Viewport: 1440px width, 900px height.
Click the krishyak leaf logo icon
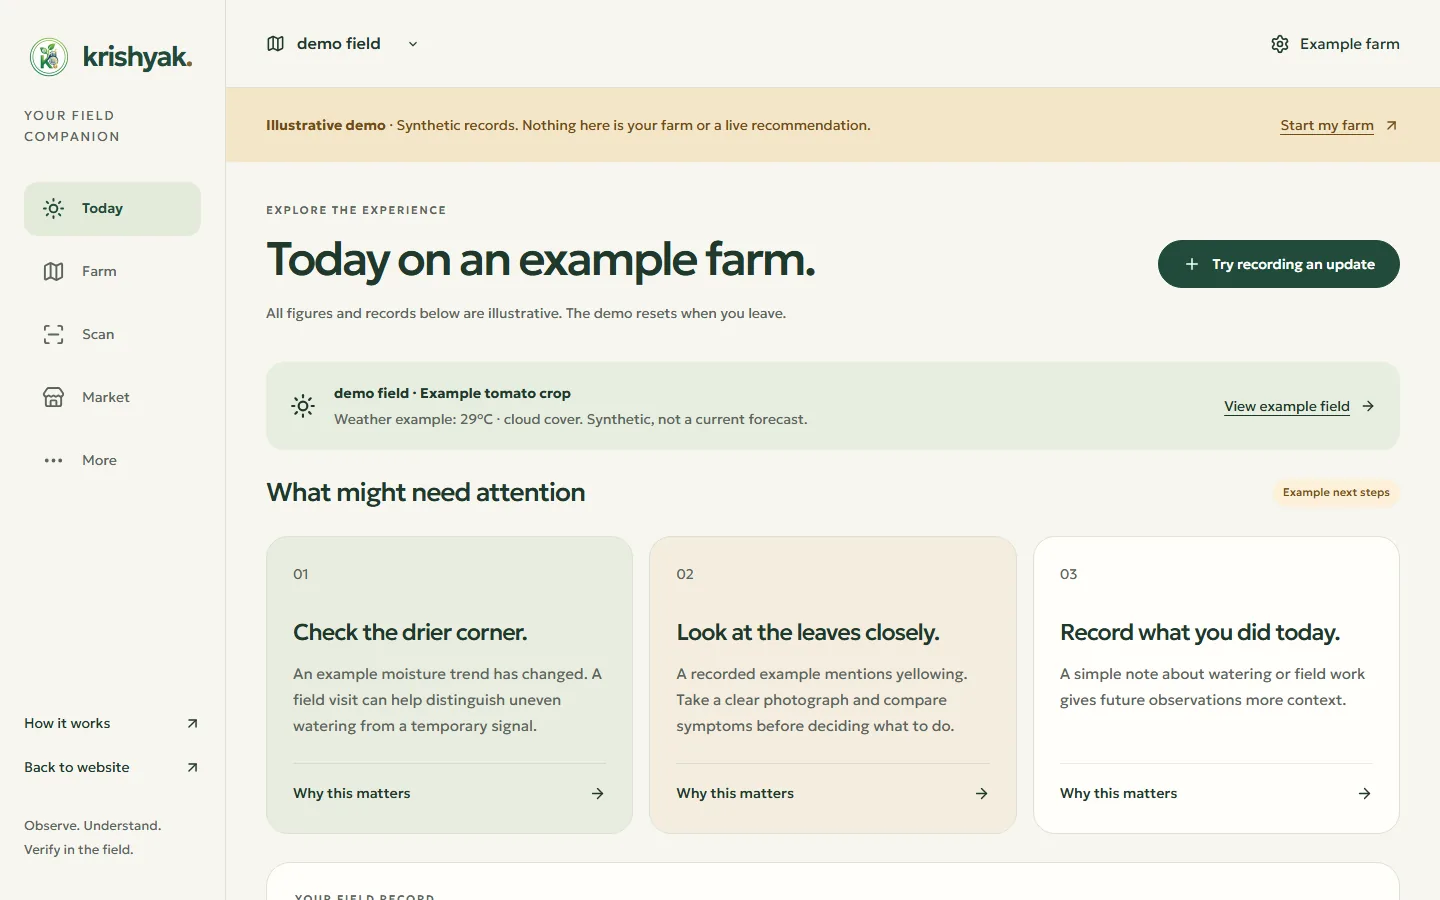[x=49, y=57]
